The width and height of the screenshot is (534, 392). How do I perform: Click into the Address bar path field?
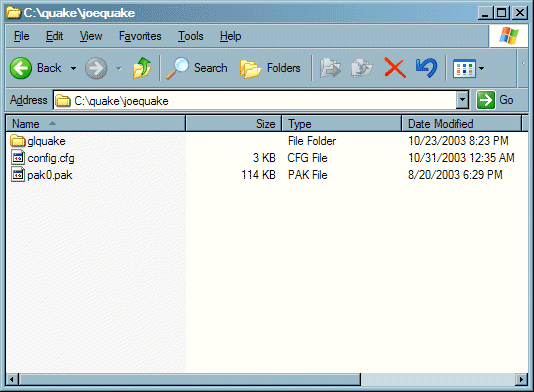pyautogui.click(x=255, y=100)
